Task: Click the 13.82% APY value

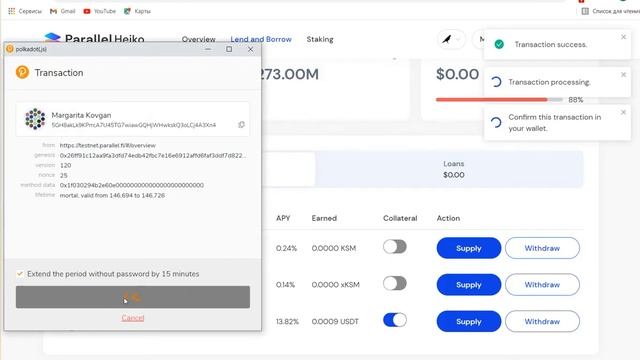Action: pos(287,322)
